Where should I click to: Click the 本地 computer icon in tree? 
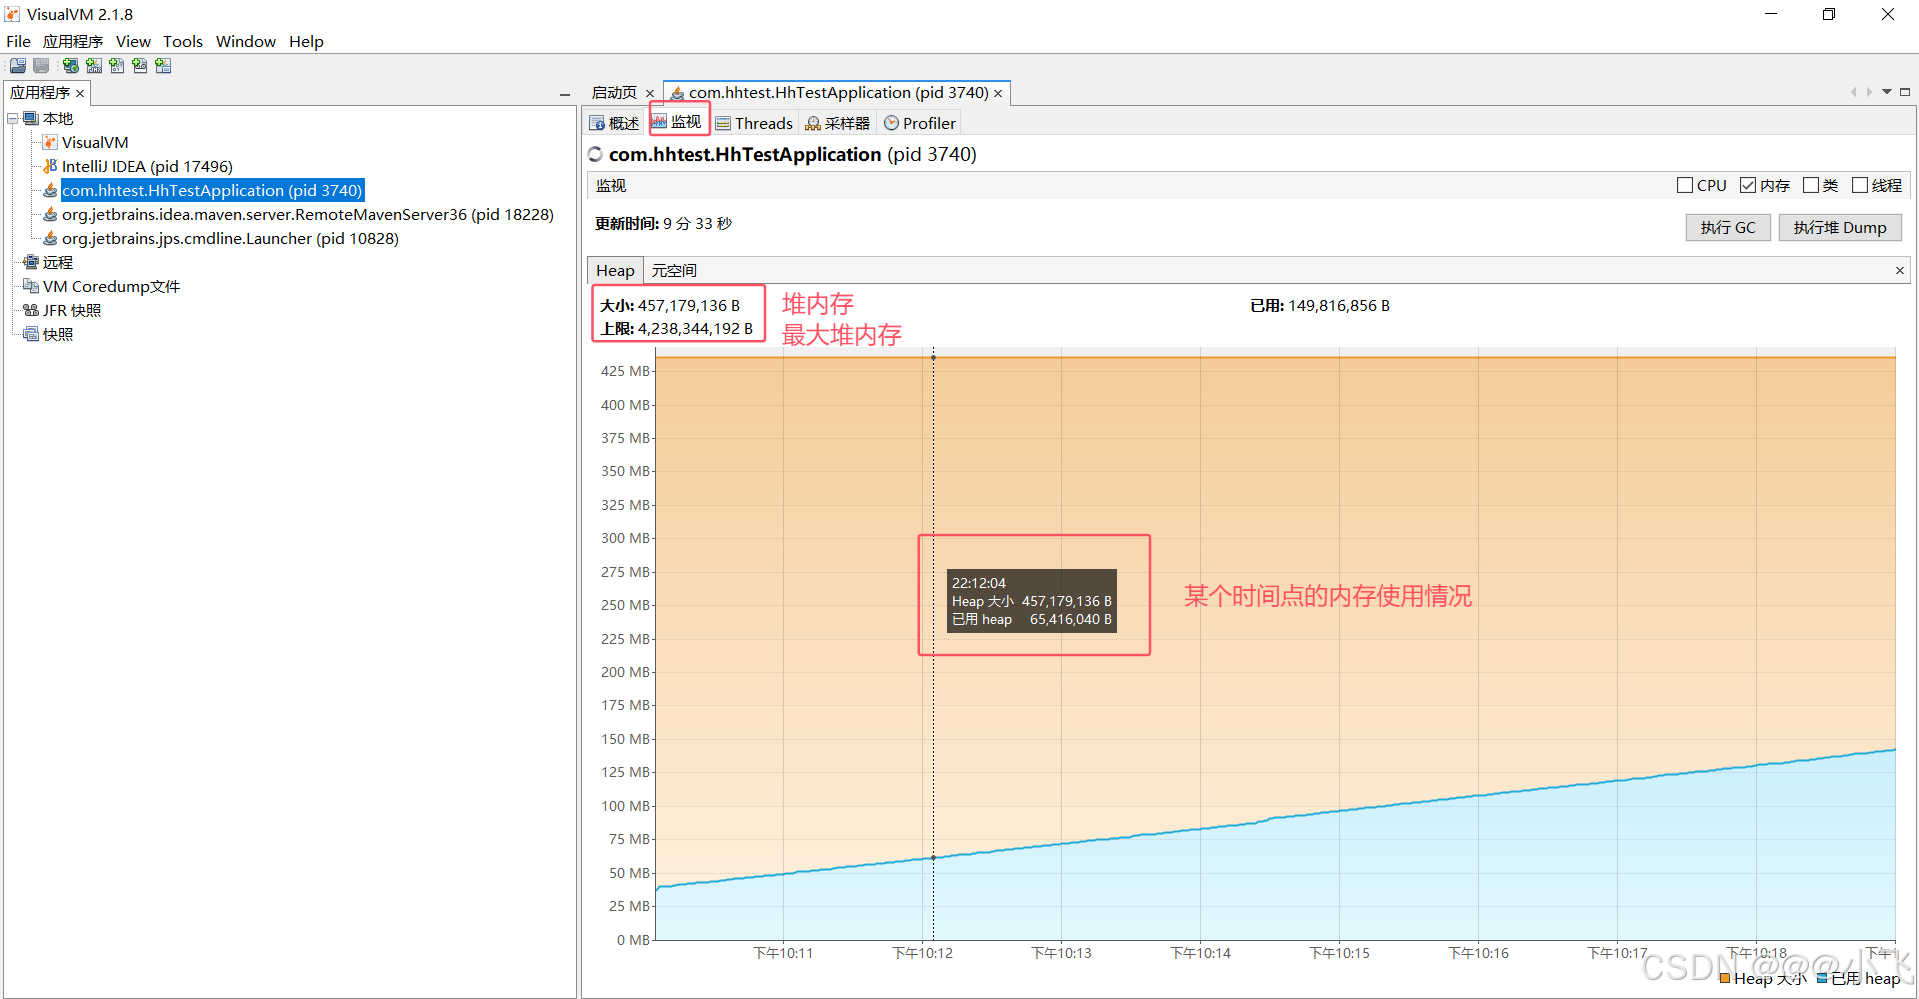[x=31, y=119]
